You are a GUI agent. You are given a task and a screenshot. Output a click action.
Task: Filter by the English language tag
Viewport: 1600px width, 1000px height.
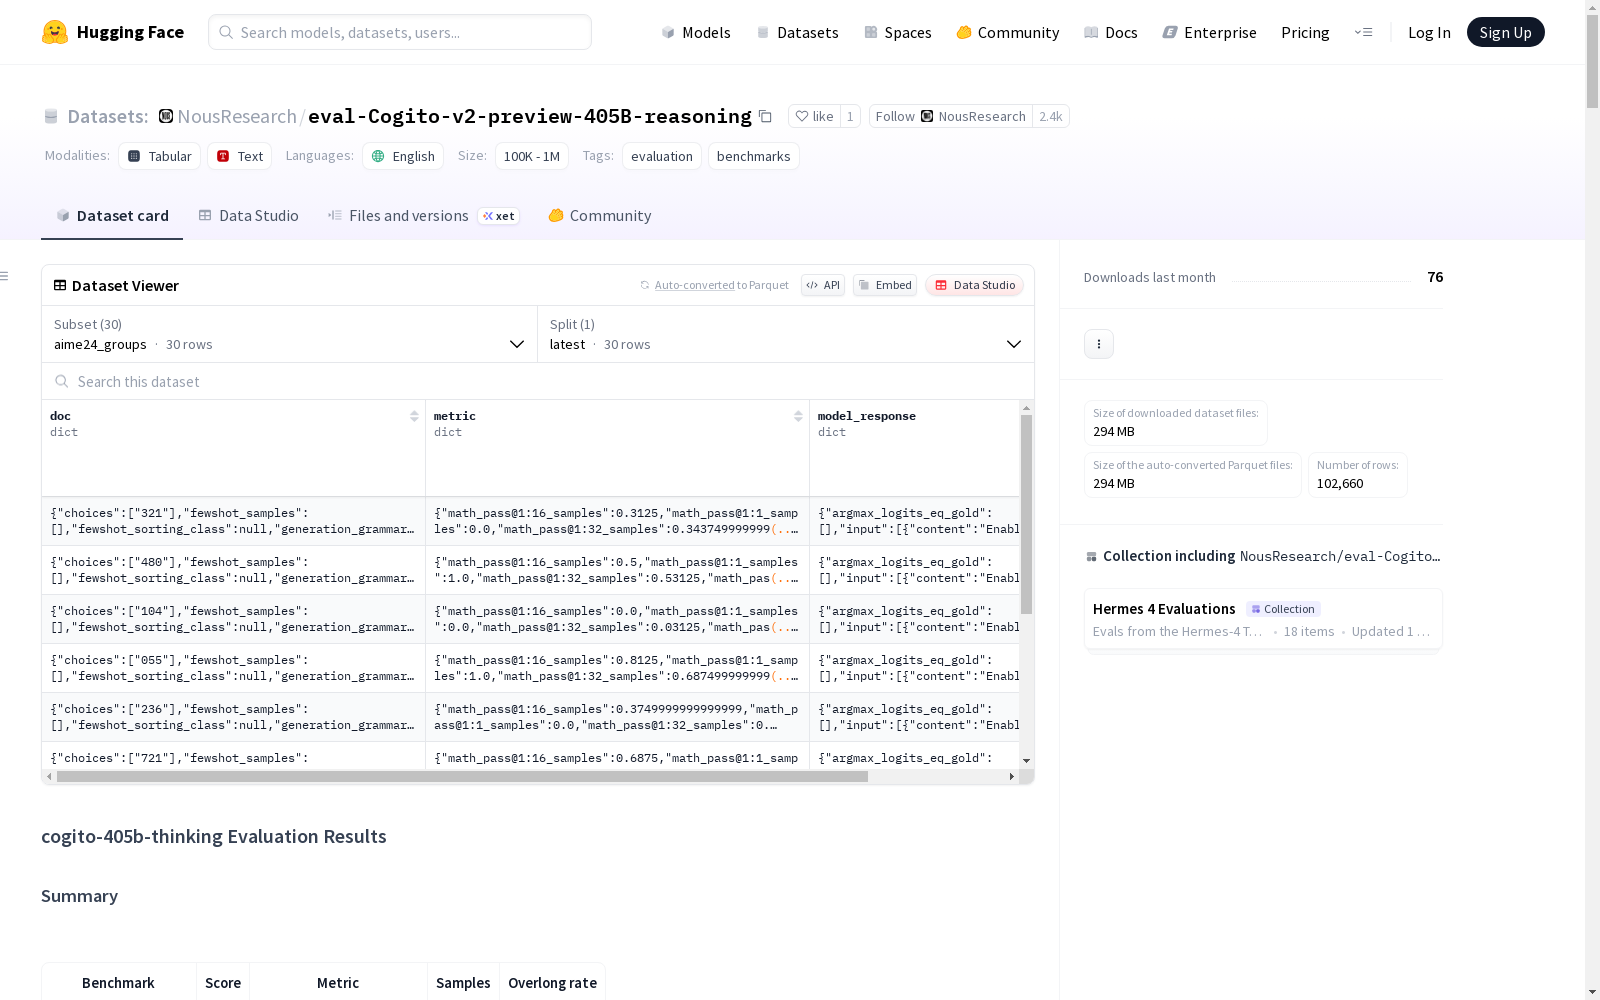coord(404,156)
